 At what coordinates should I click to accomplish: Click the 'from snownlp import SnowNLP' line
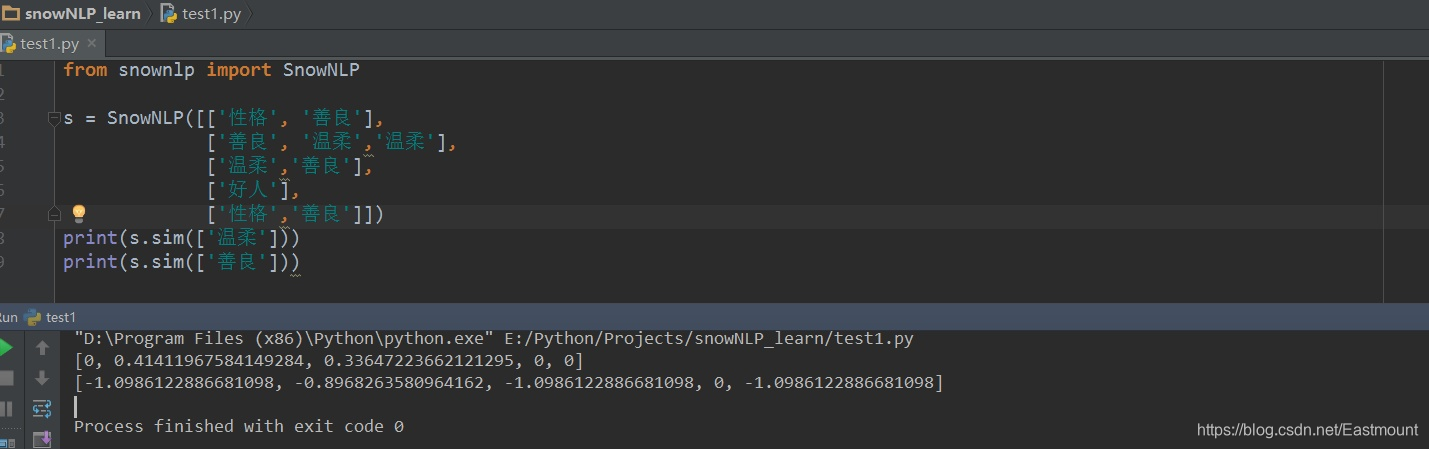pos(211,70)
